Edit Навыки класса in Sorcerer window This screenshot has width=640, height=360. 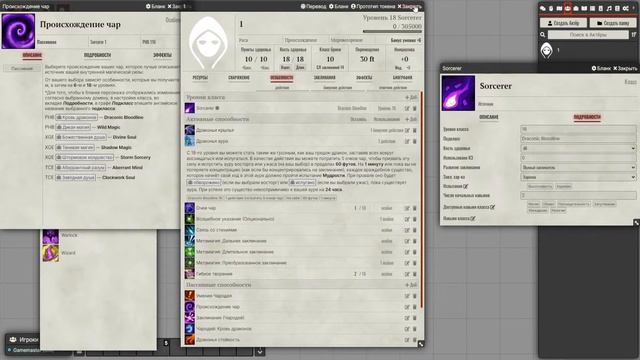click(473, 218)
